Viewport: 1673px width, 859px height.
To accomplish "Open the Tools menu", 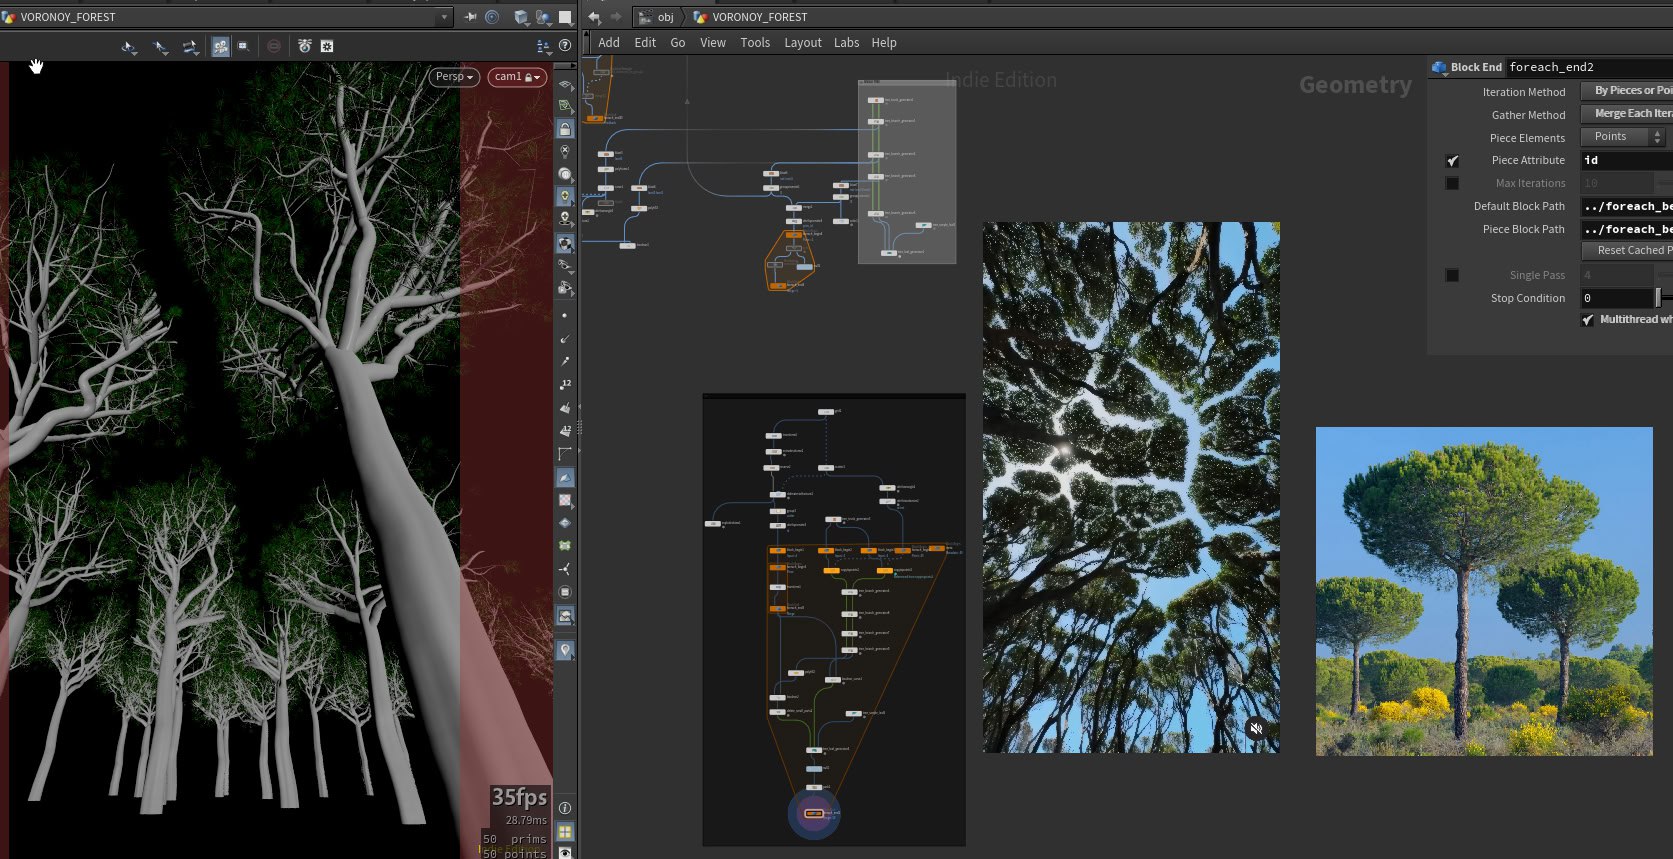I will click(755, 43).
